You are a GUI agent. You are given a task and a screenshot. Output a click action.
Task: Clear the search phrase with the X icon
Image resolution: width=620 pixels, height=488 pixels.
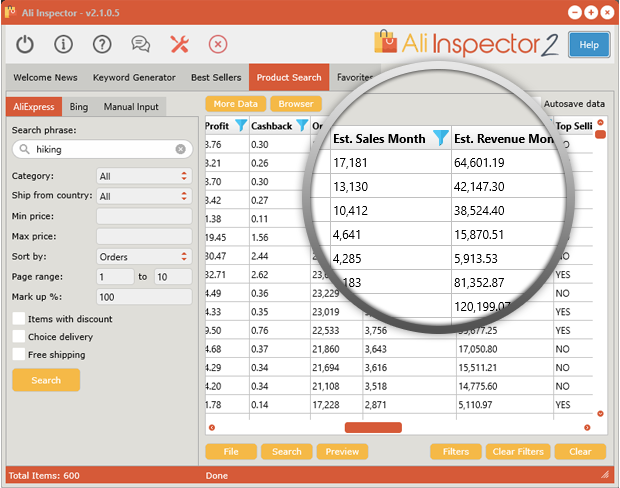(x=180, y=149)
